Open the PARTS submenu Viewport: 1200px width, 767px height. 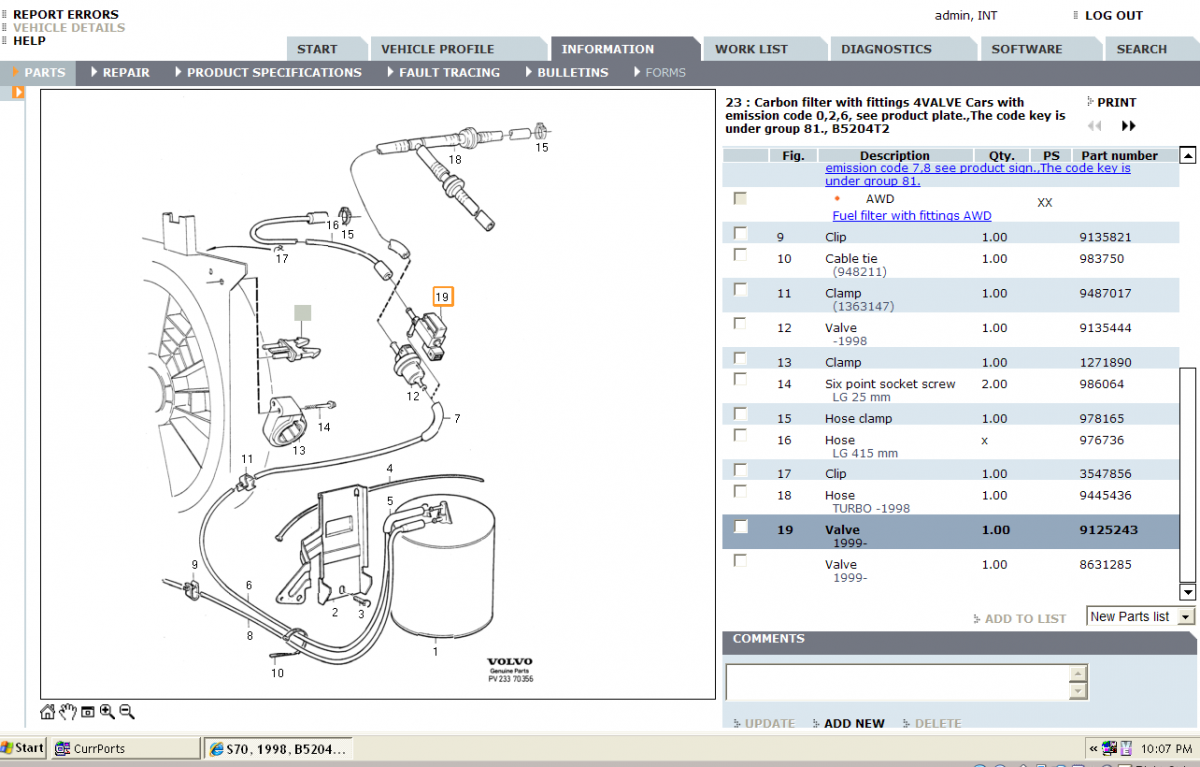pyautogui.click(x=38, y=72)
